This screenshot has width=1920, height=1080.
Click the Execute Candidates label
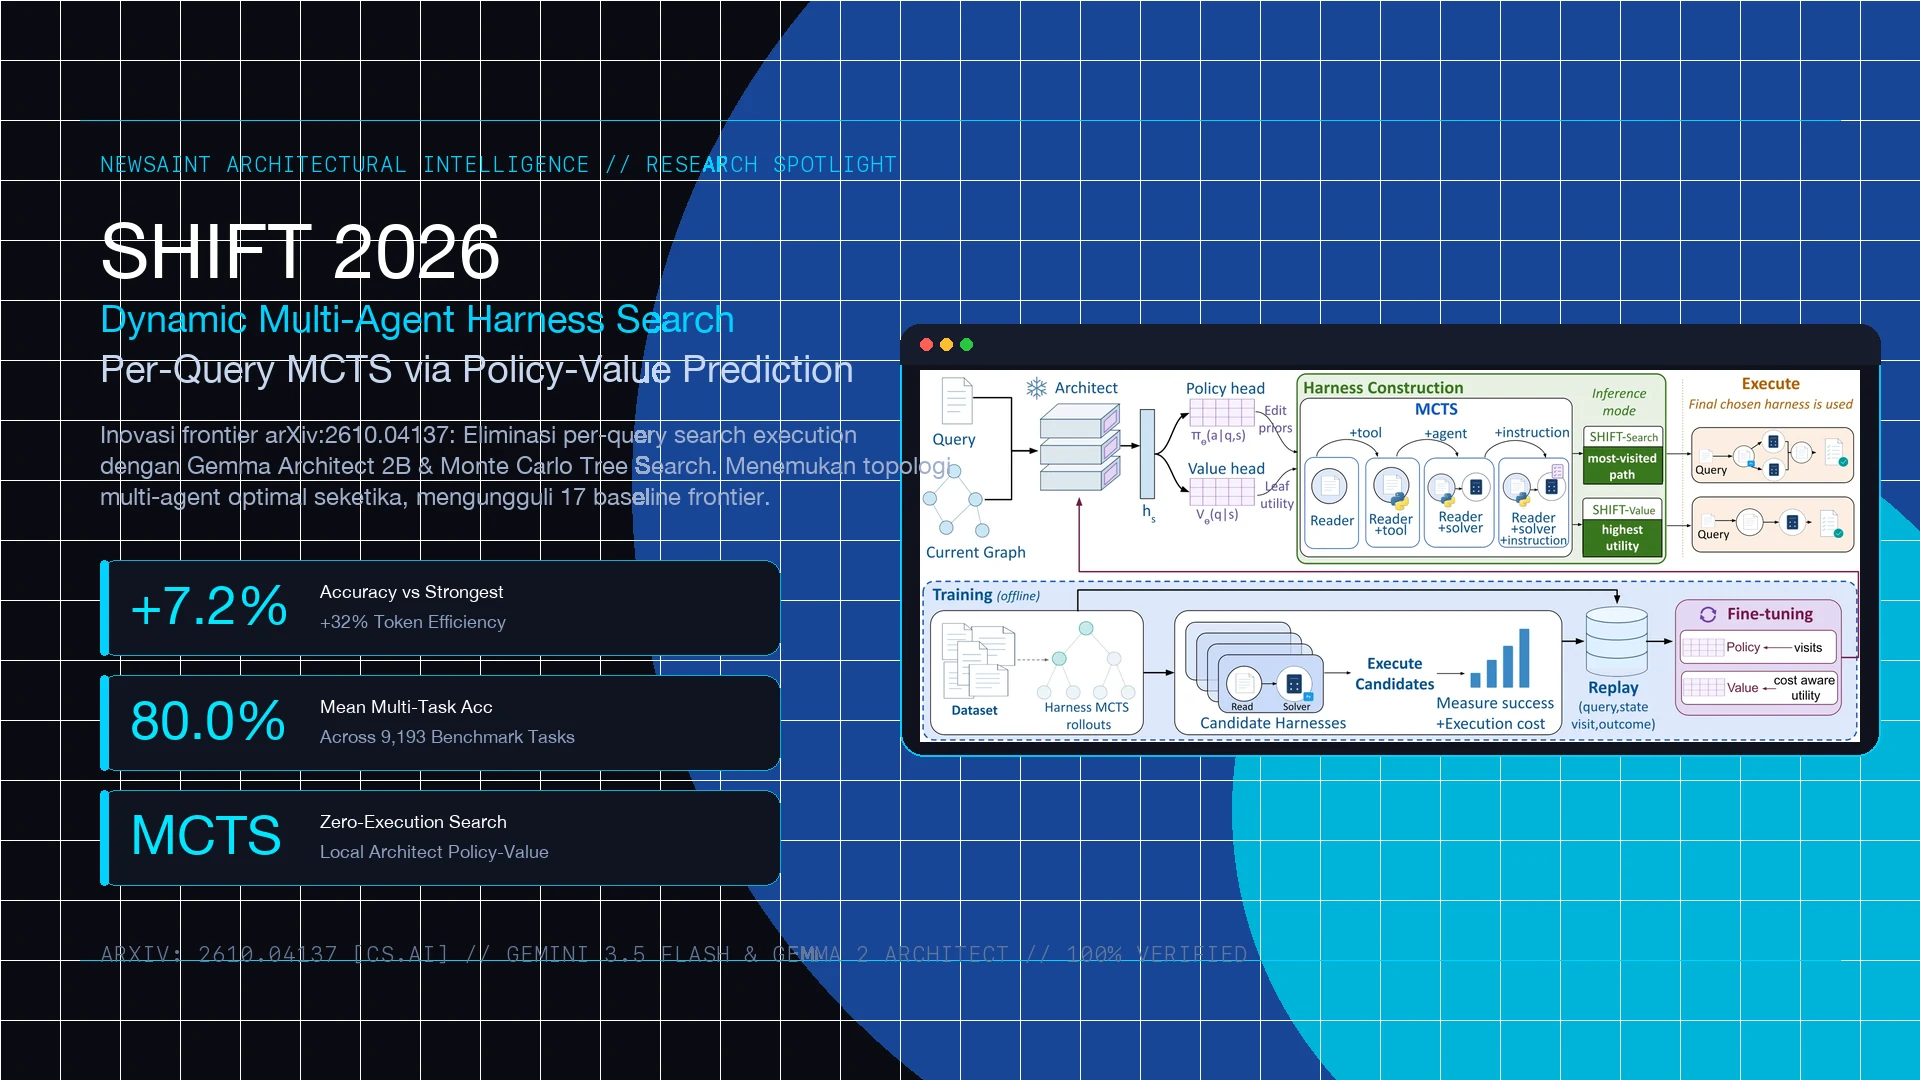coord(1394,674)
